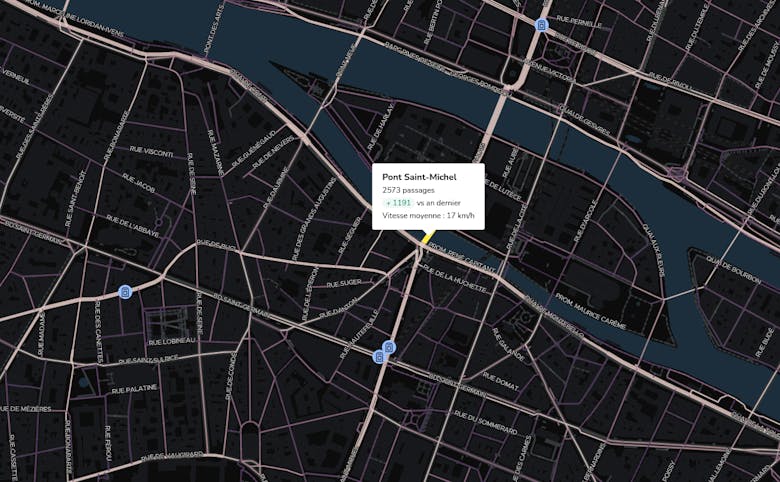
Task: Click the 2573 passages text in popup
Action: click(408, 190)
